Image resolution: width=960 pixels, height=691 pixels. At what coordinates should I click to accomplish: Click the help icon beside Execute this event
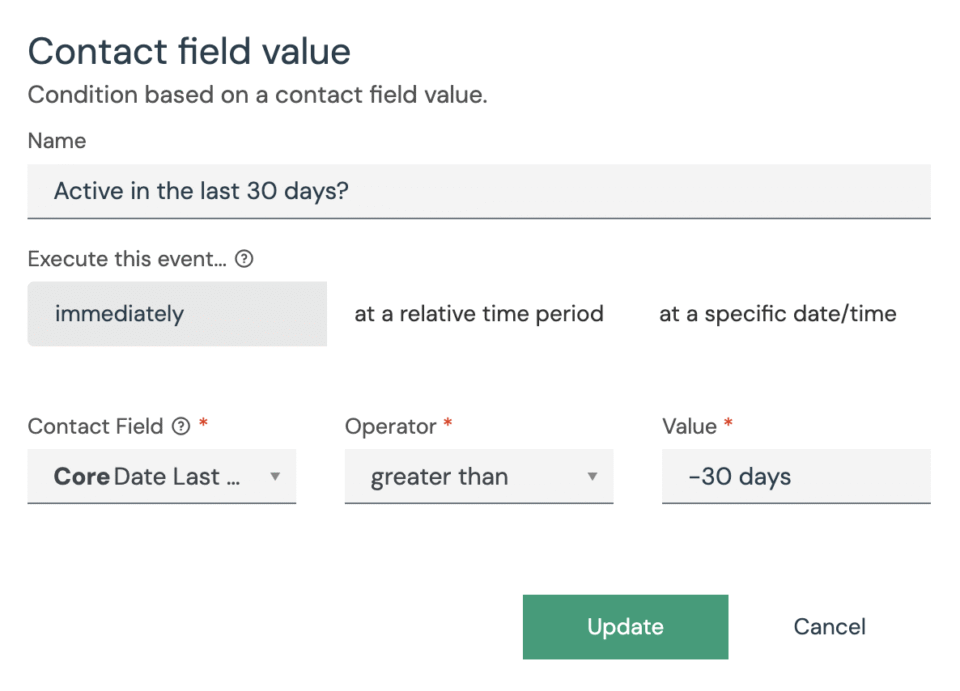244,260
